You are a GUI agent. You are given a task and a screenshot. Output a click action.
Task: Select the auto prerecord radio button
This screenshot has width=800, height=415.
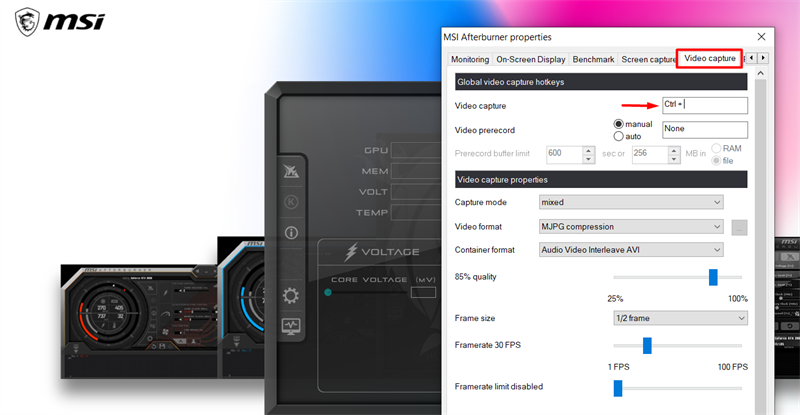pos(618,136)
